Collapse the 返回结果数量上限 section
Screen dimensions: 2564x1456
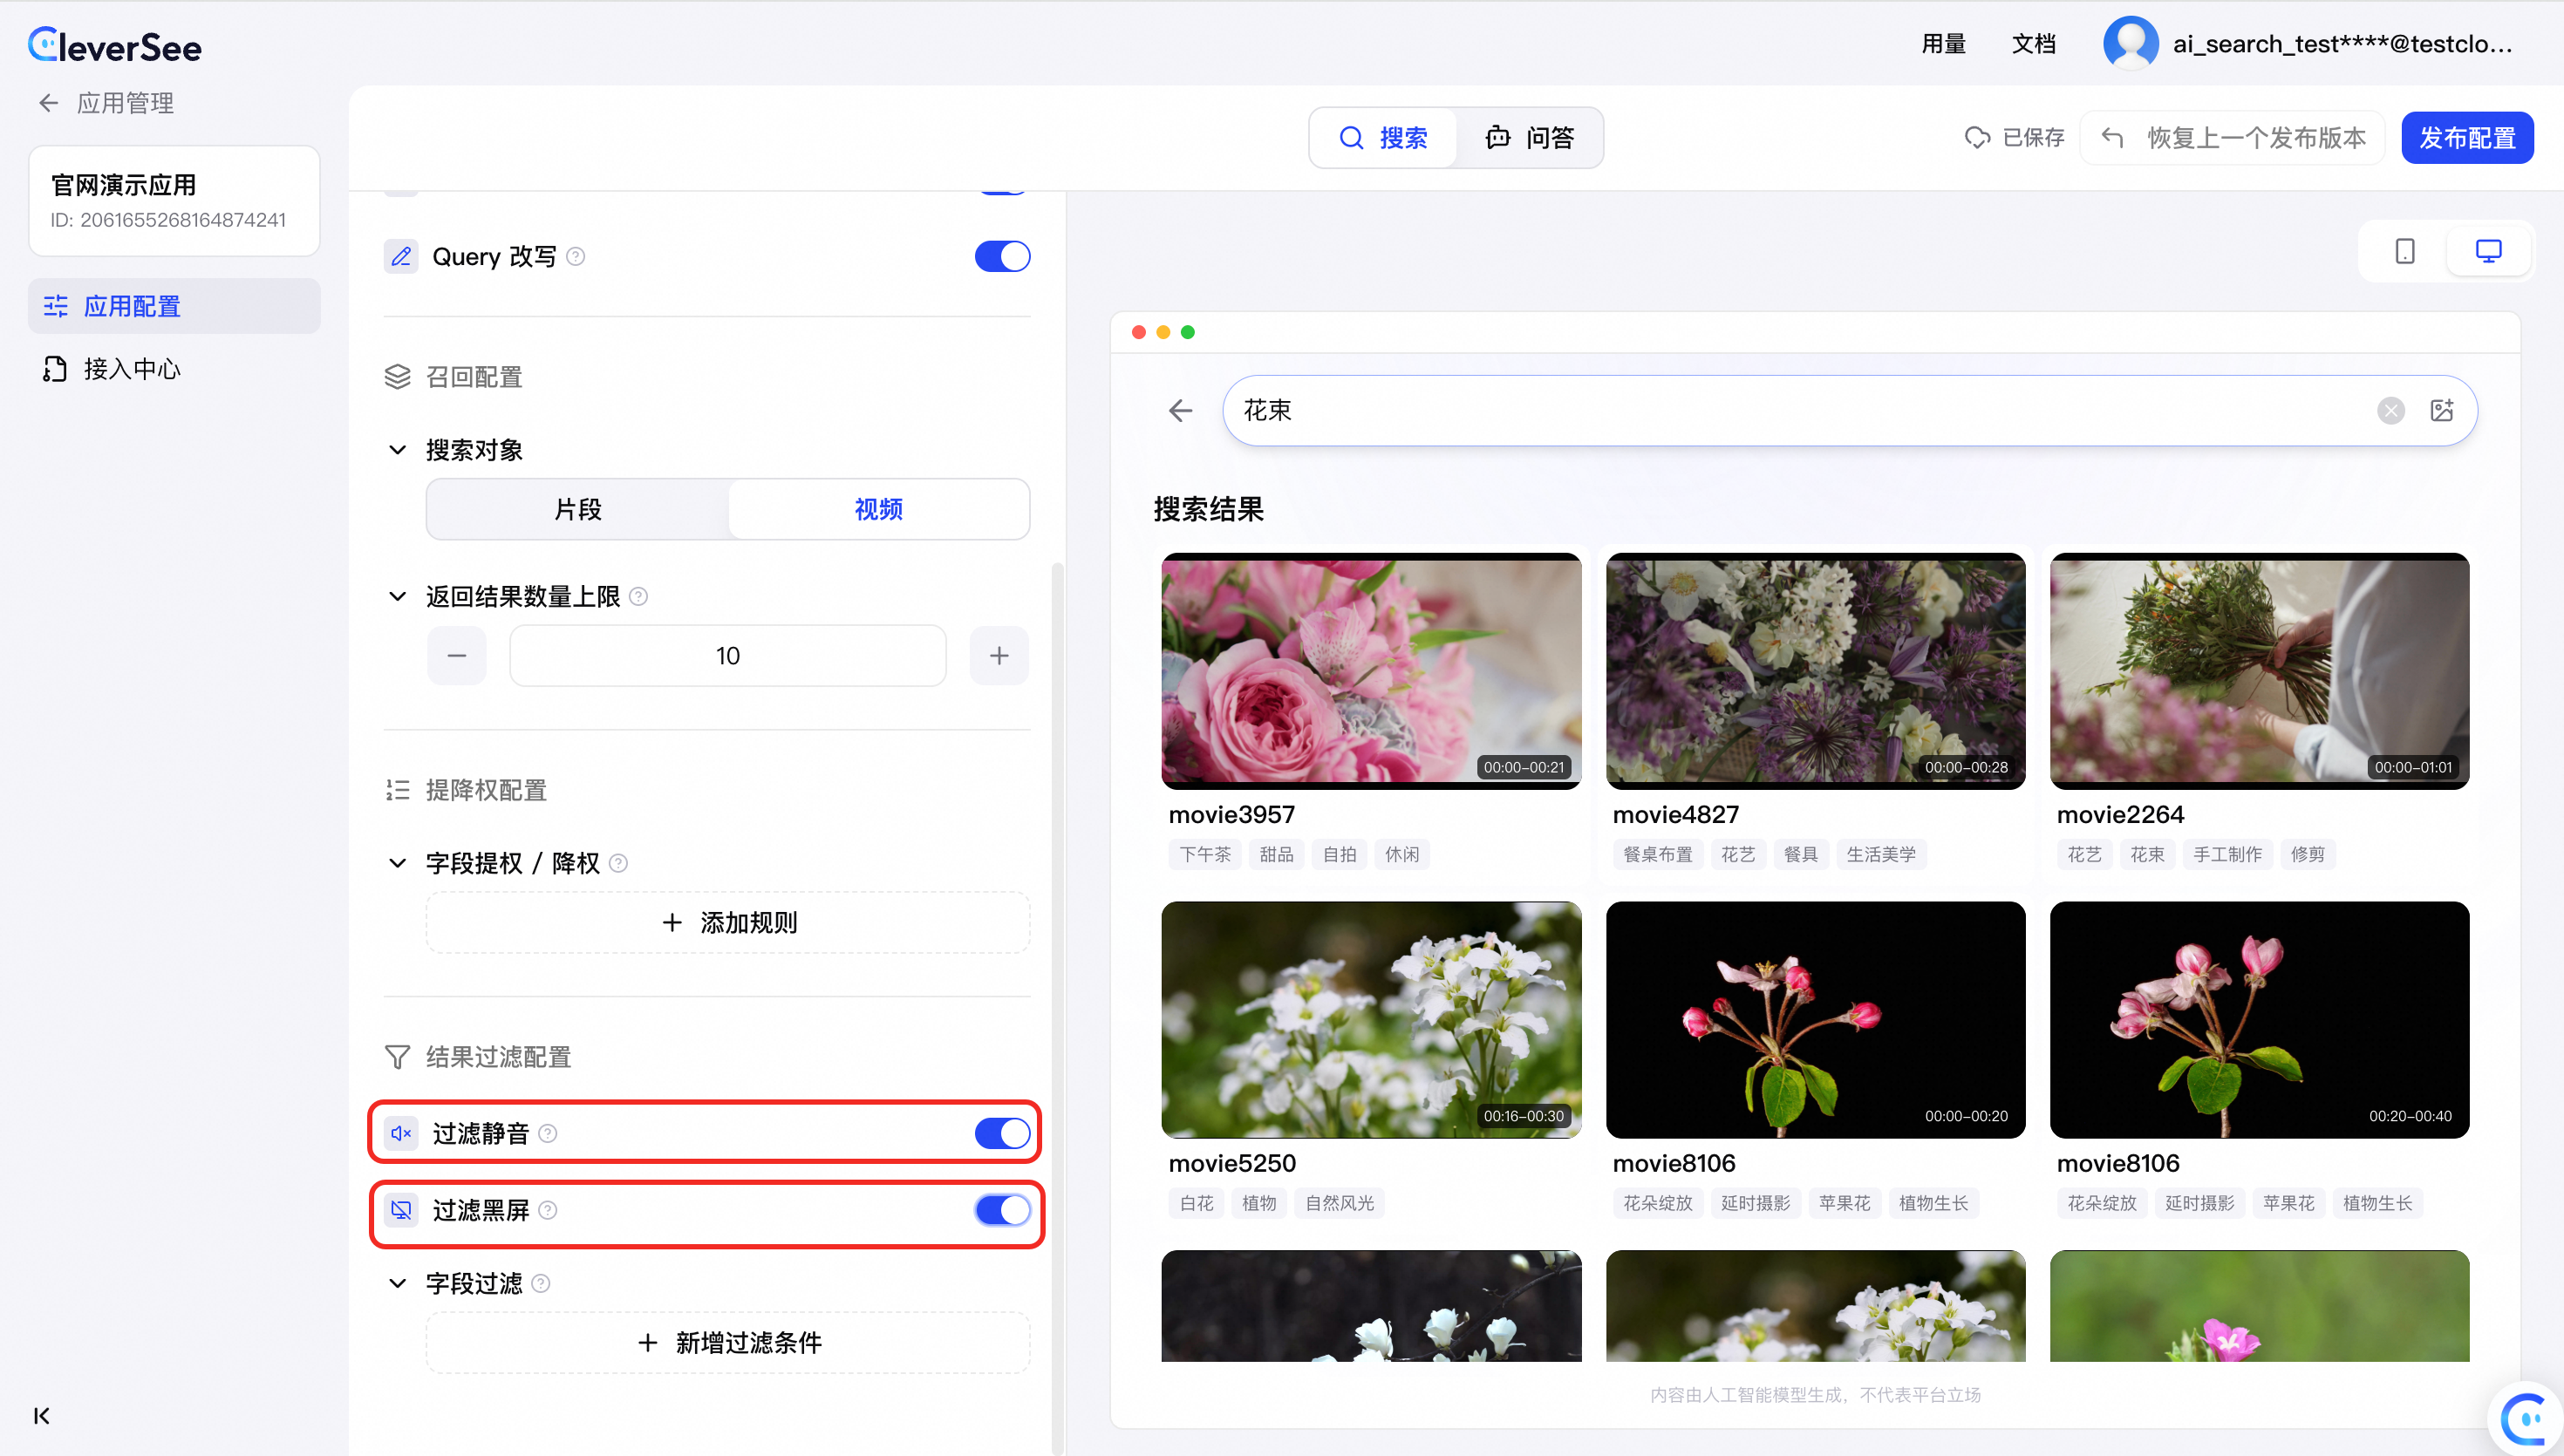(398, 597)
